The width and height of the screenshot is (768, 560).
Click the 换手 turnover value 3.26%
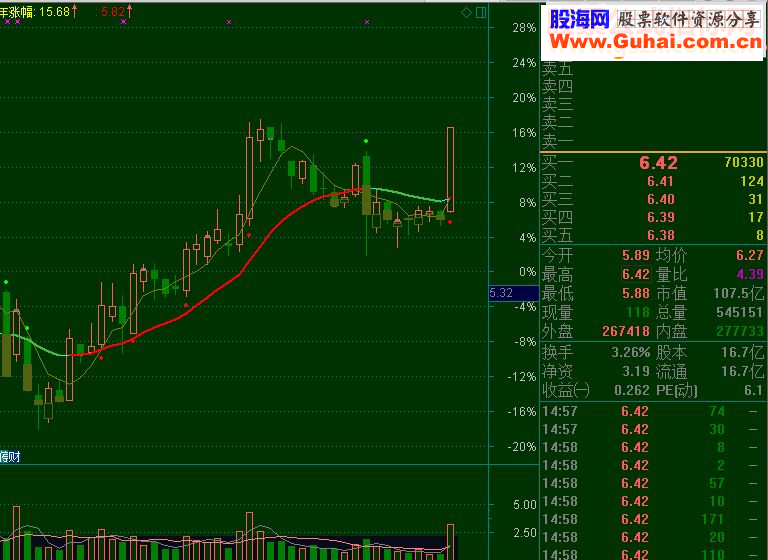[x=631, y=352]
